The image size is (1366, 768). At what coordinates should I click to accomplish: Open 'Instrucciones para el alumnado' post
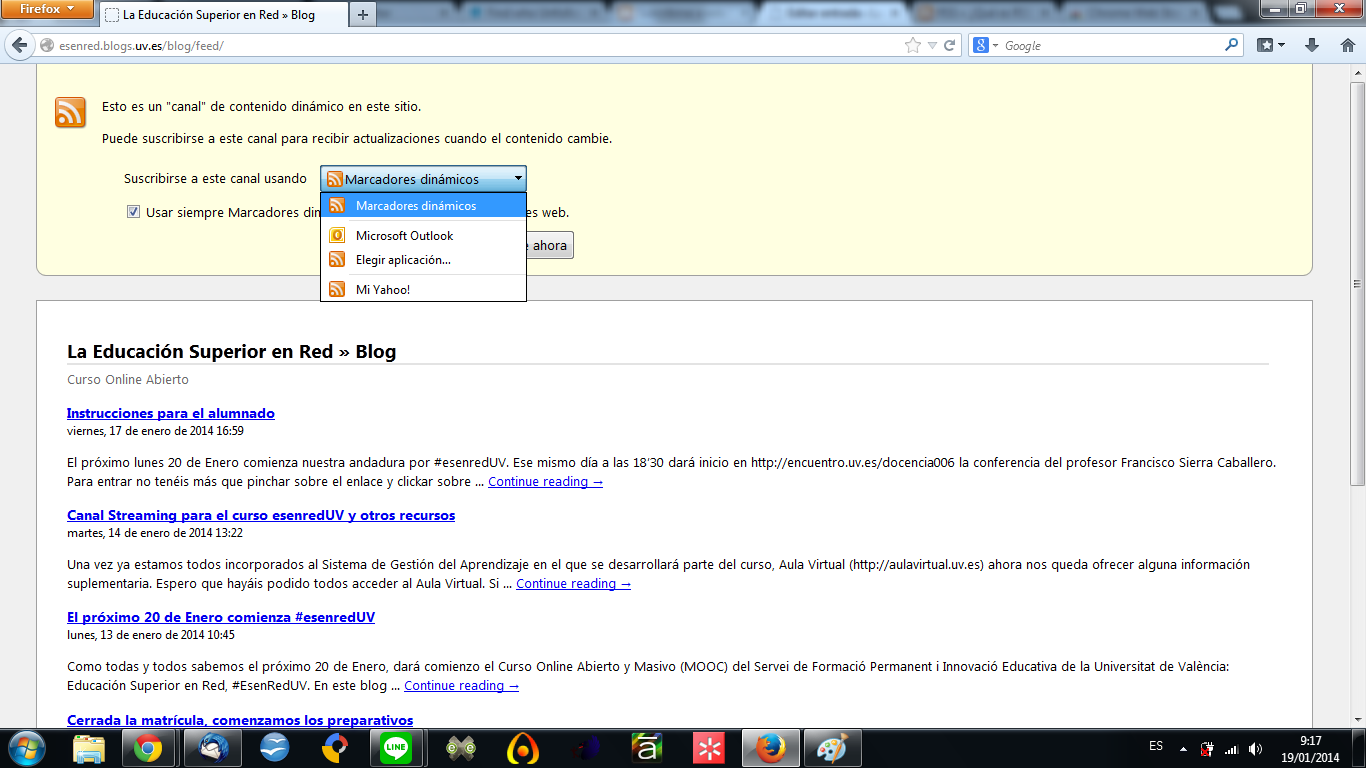pos(169,413)
